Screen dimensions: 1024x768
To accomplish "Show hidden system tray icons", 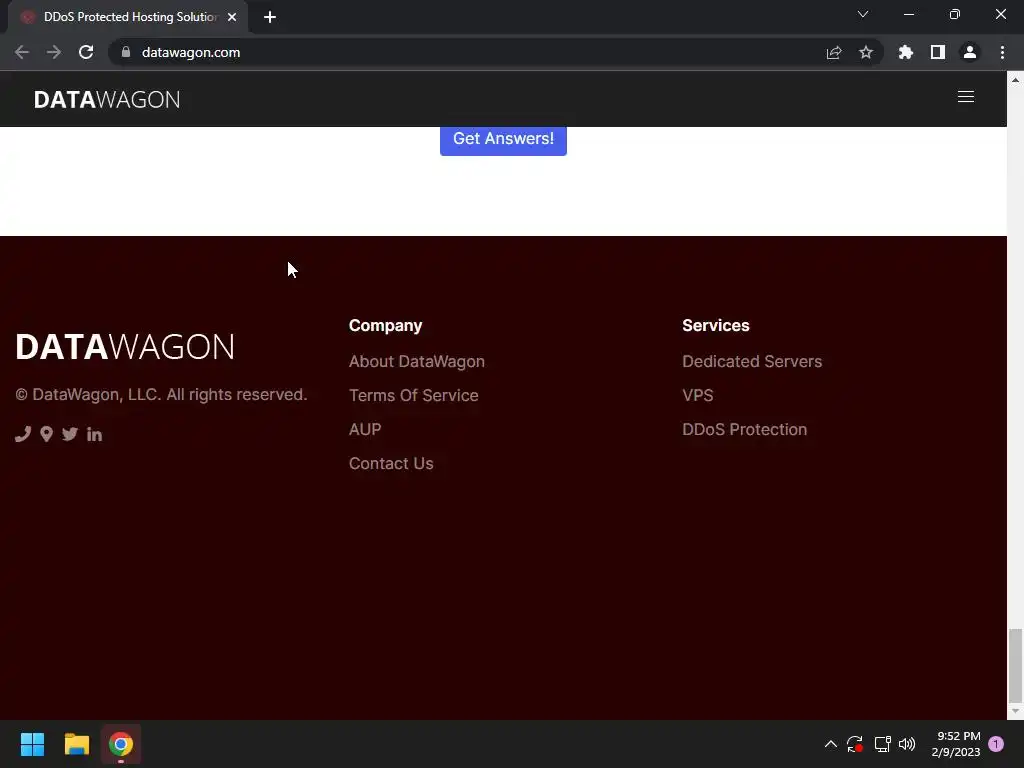I will point(831,744).
